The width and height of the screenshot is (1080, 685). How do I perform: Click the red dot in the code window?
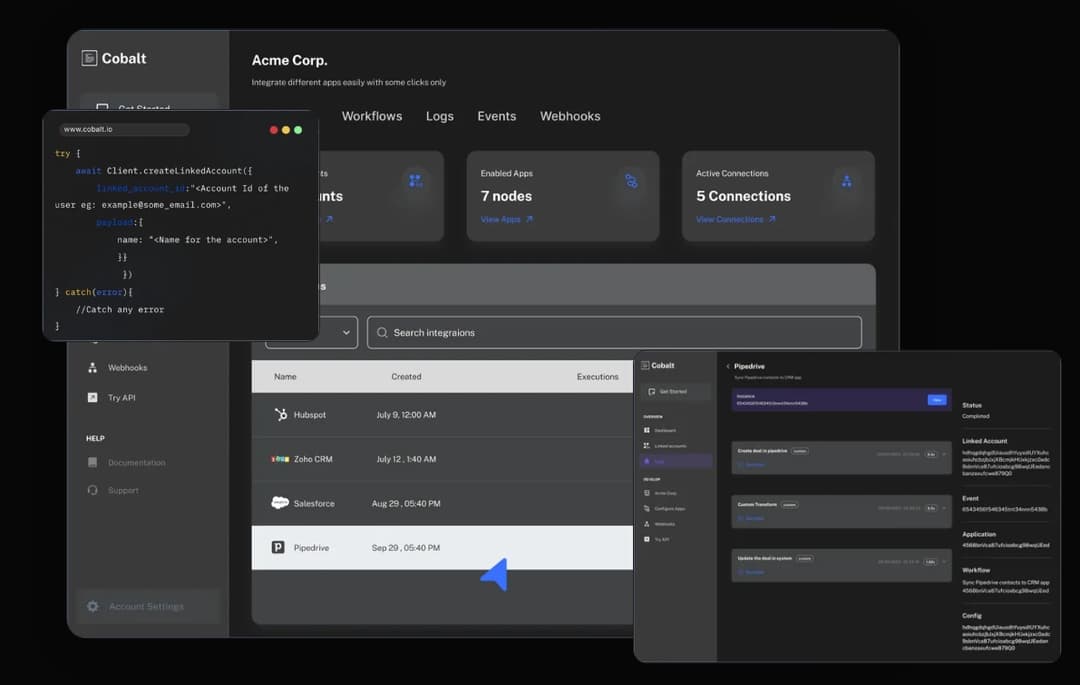[x=273, y=130]
